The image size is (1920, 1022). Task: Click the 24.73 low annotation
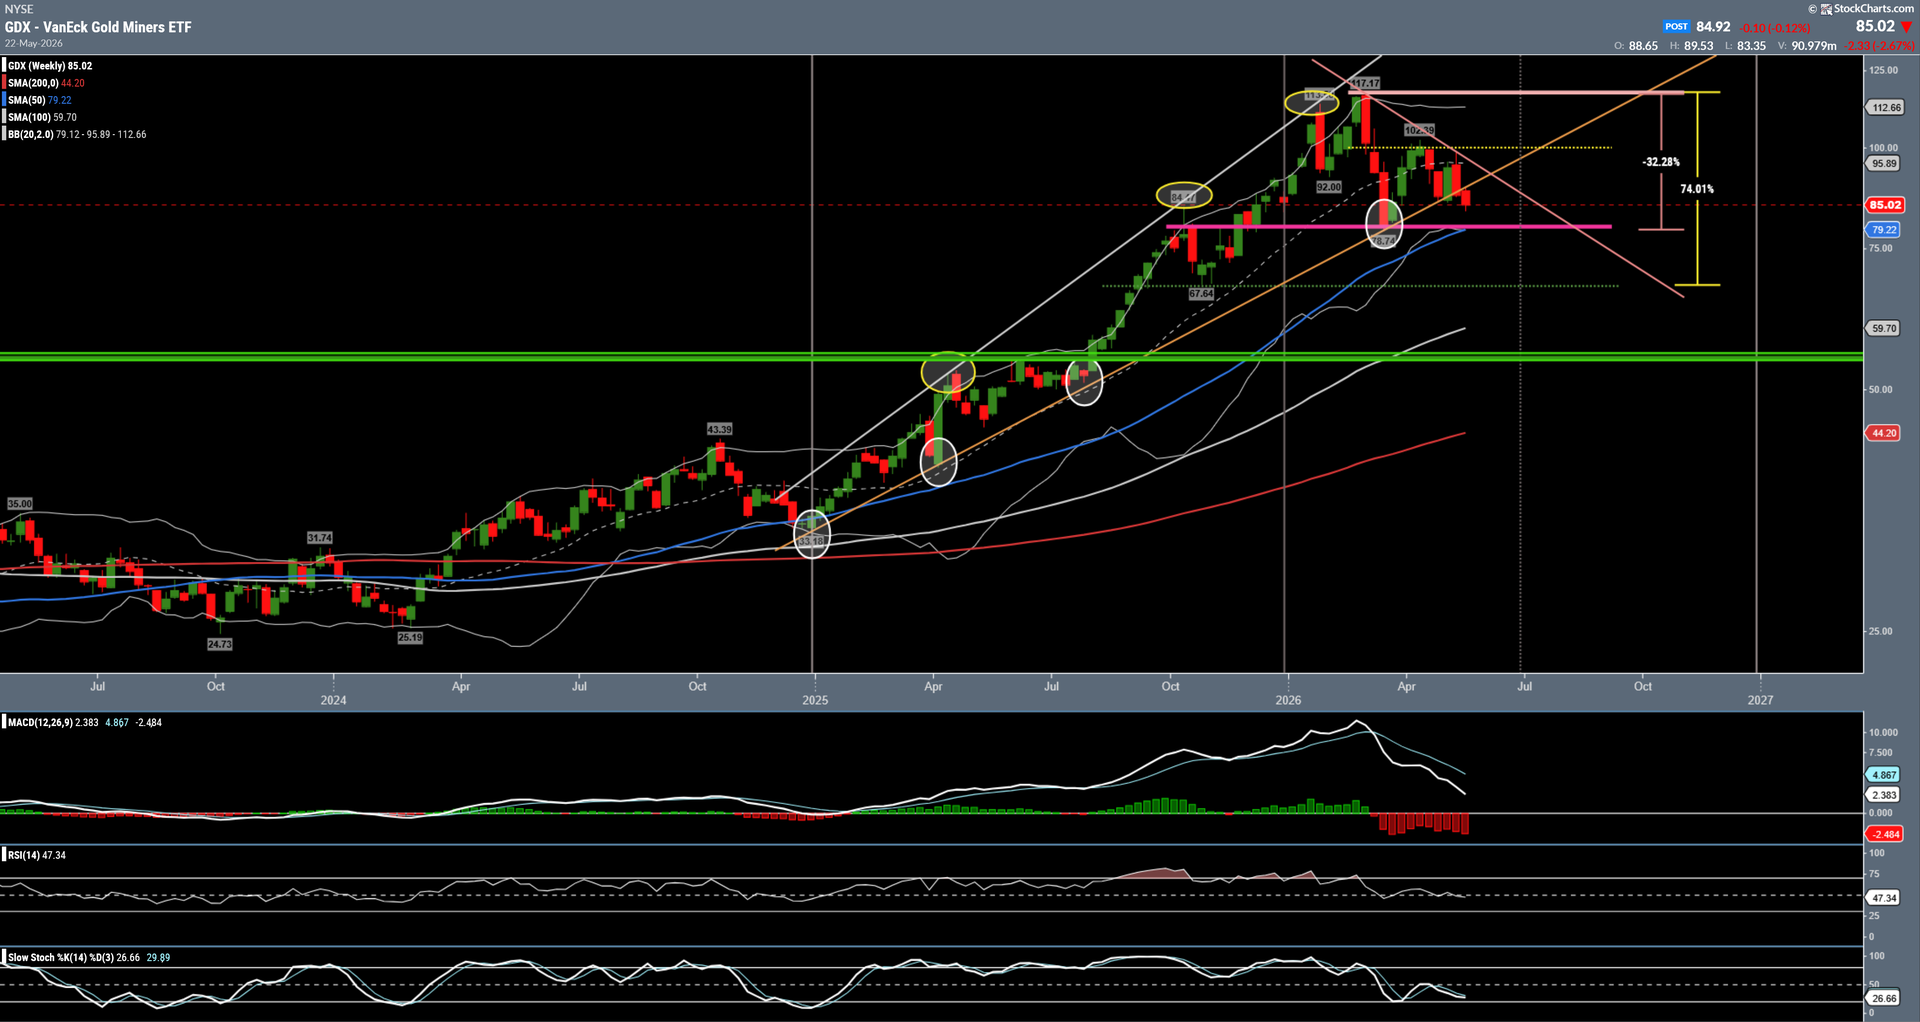click(x=219, y=645)
